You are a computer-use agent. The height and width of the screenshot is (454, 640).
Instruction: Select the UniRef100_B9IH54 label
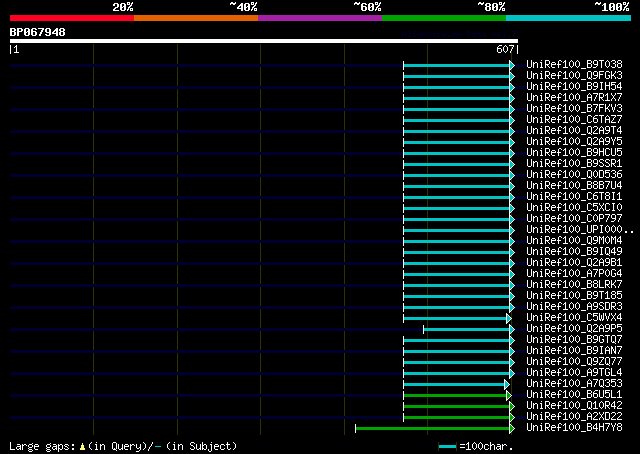point(574,87)
